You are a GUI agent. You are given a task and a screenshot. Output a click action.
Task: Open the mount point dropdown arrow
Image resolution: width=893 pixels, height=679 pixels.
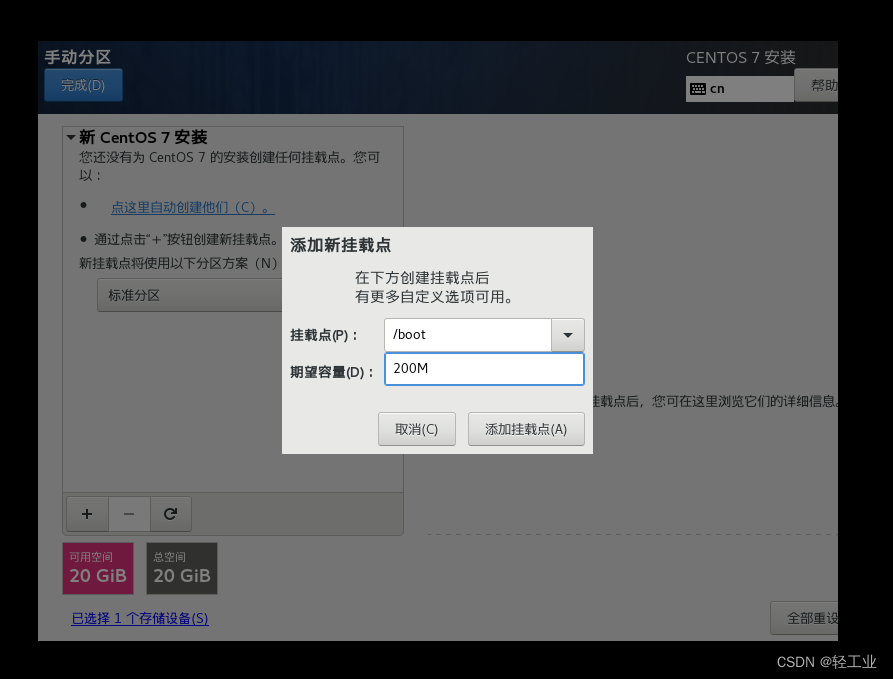pyautogui.click(x=568, y=335)
